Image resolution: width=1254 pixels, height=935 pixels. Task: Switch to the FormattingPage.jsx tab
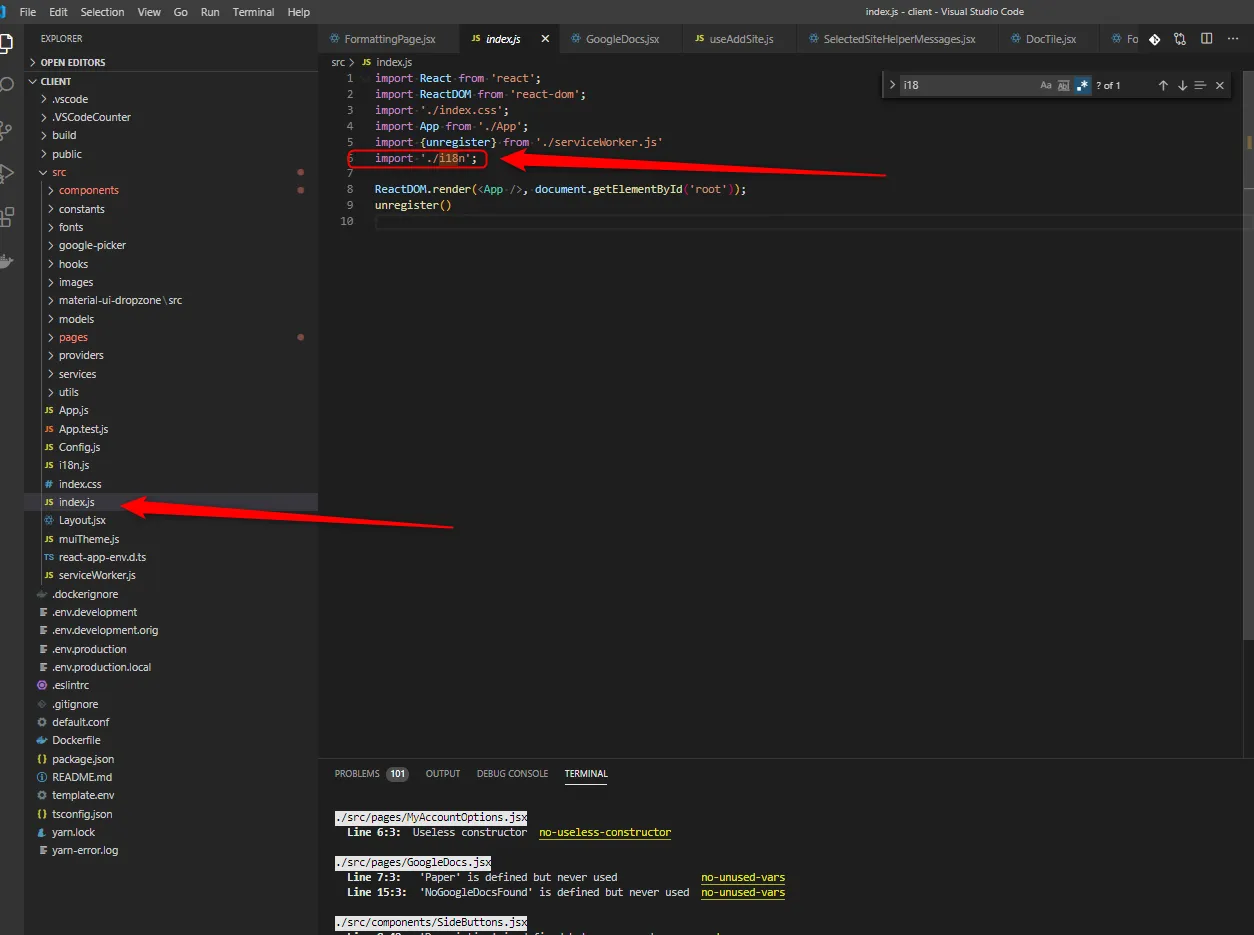click(390, 39)
